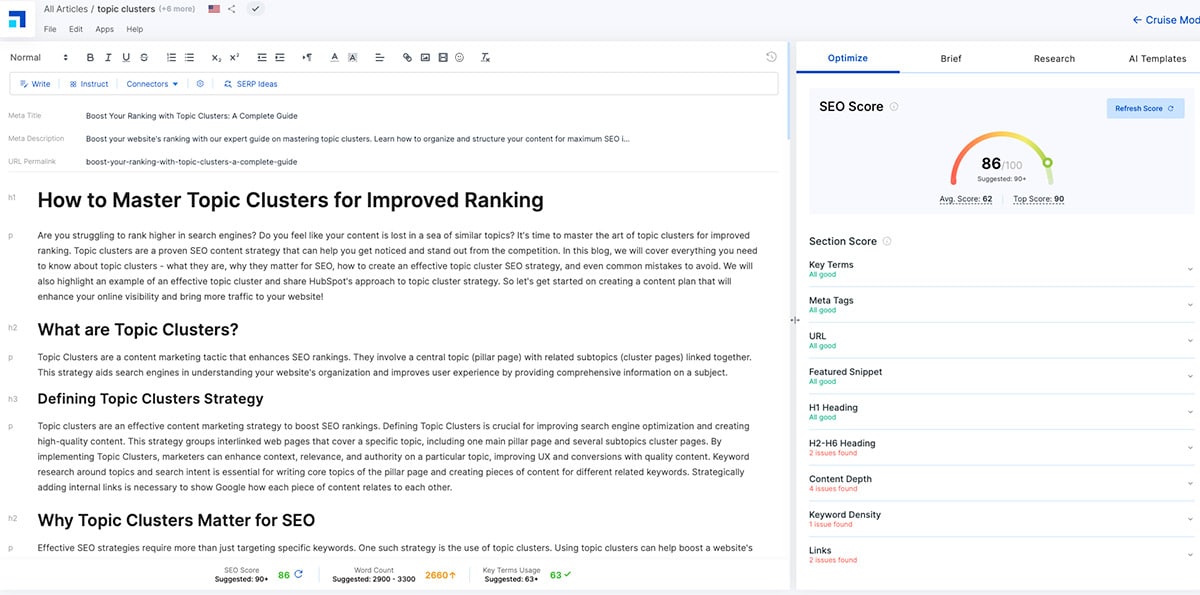Open the Connectors dropdown
1200x595 pixels.
[152, 84]
